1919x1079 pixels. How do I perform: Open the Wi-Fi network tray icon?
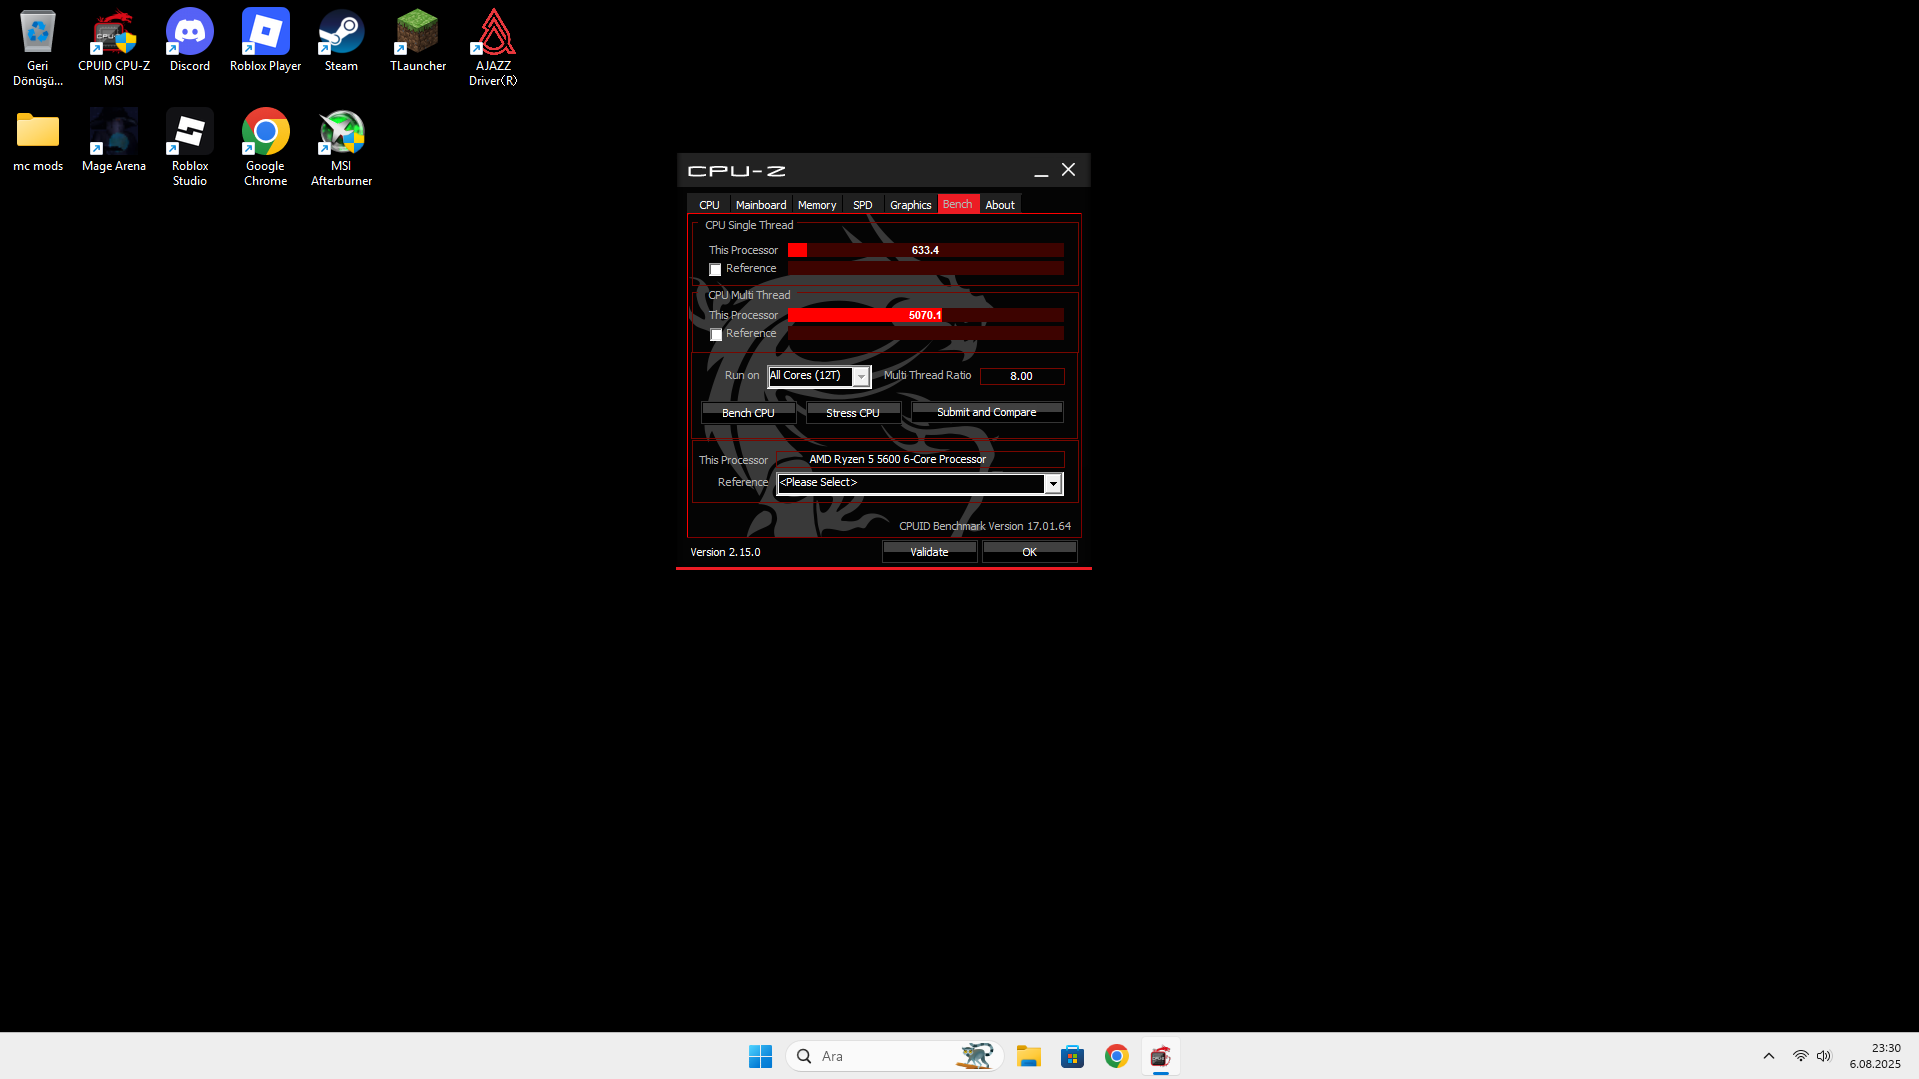pos(1800,1056)
